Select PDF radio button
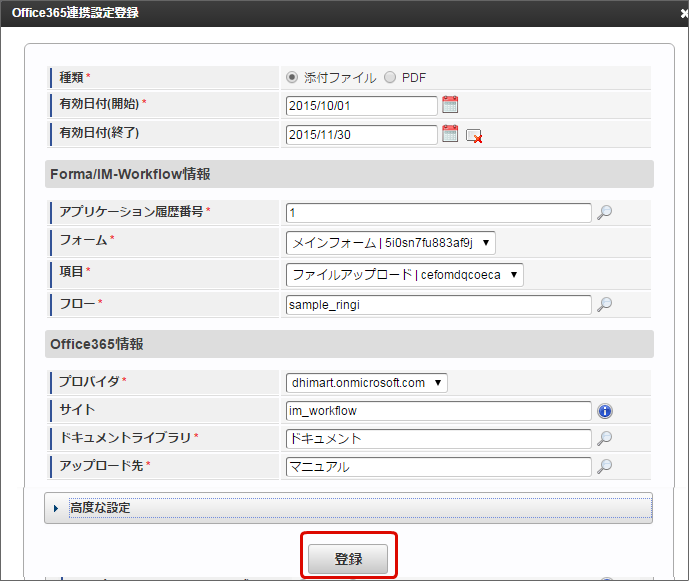The width and height of the screenshot is (689, 581). (390, 77)
